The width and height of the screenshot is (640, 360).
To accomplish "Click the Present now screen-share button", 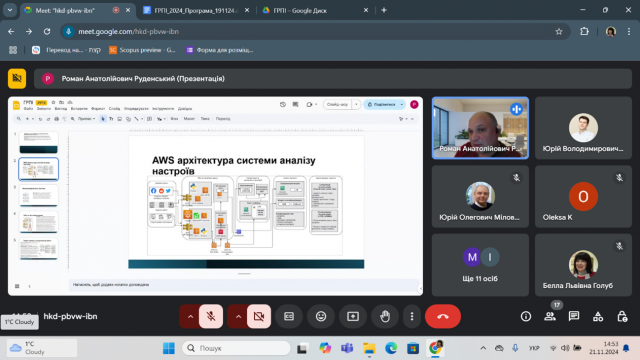I will click(353, 316).
